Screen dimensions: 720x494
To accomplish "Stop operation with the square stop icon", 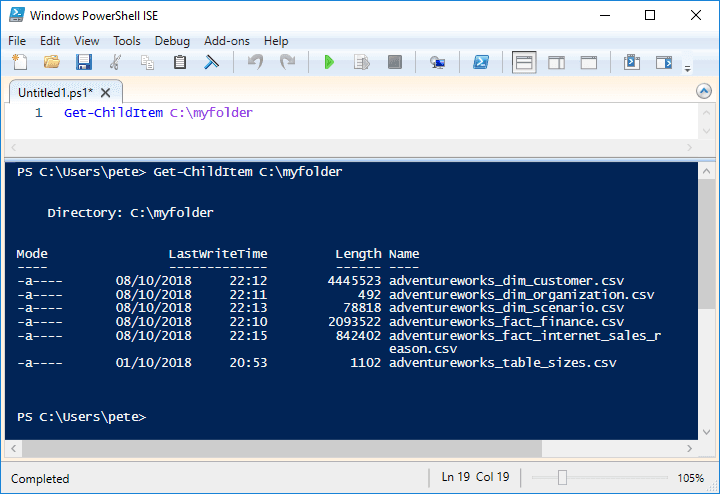I will click(394, 62).
